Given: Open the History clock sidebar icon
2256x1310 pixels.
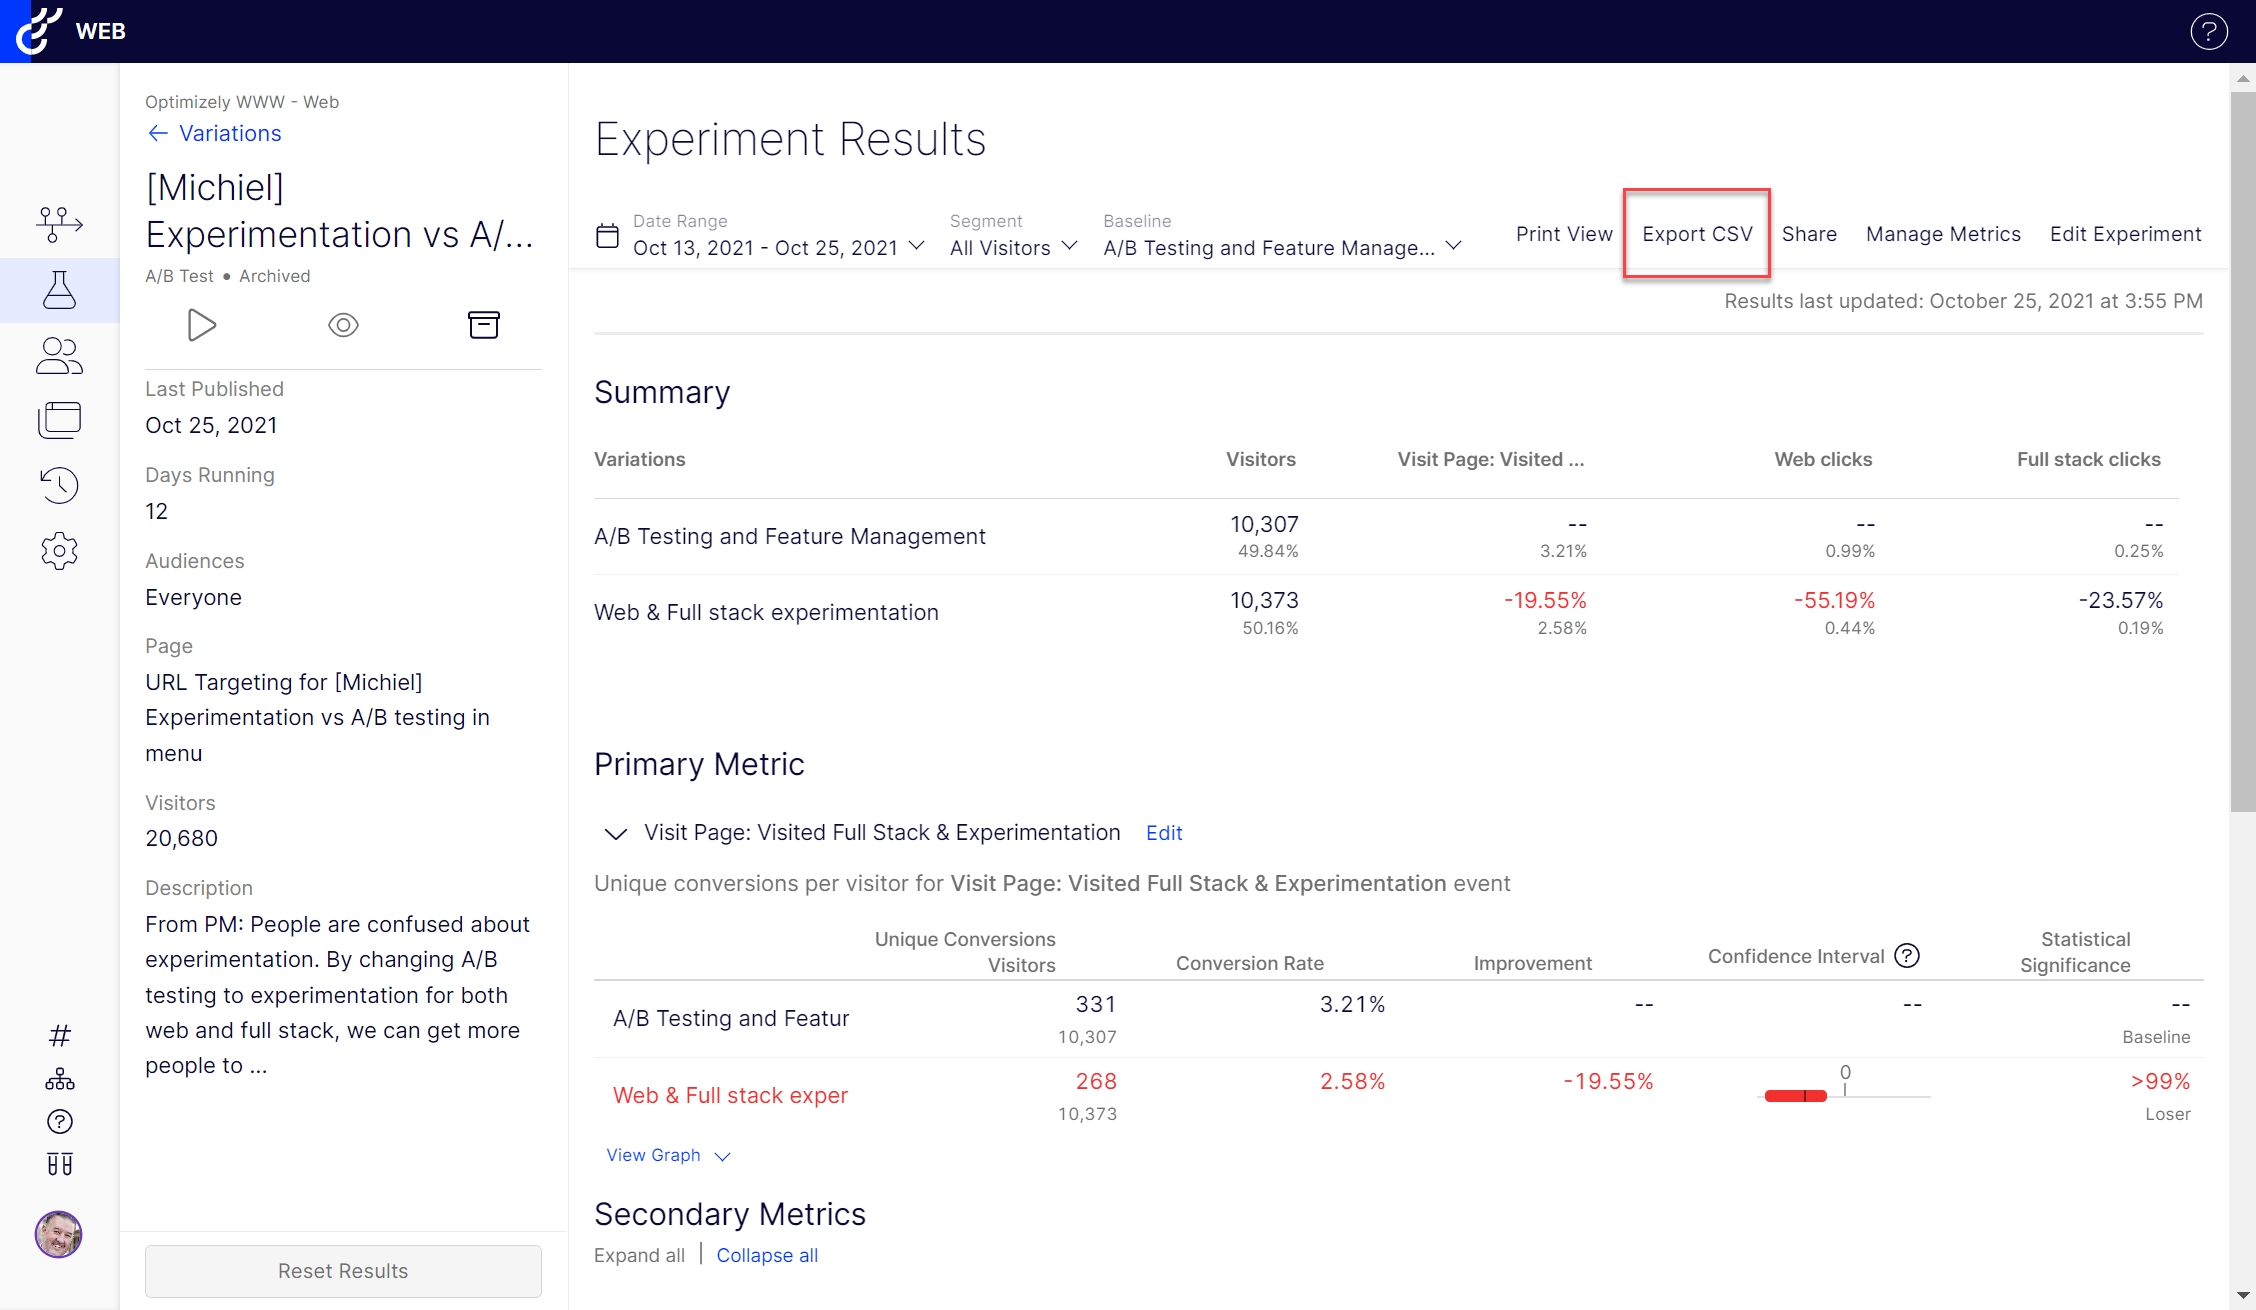Looking at the screenshot, I should pyautogui.click(x=59, y=485).
